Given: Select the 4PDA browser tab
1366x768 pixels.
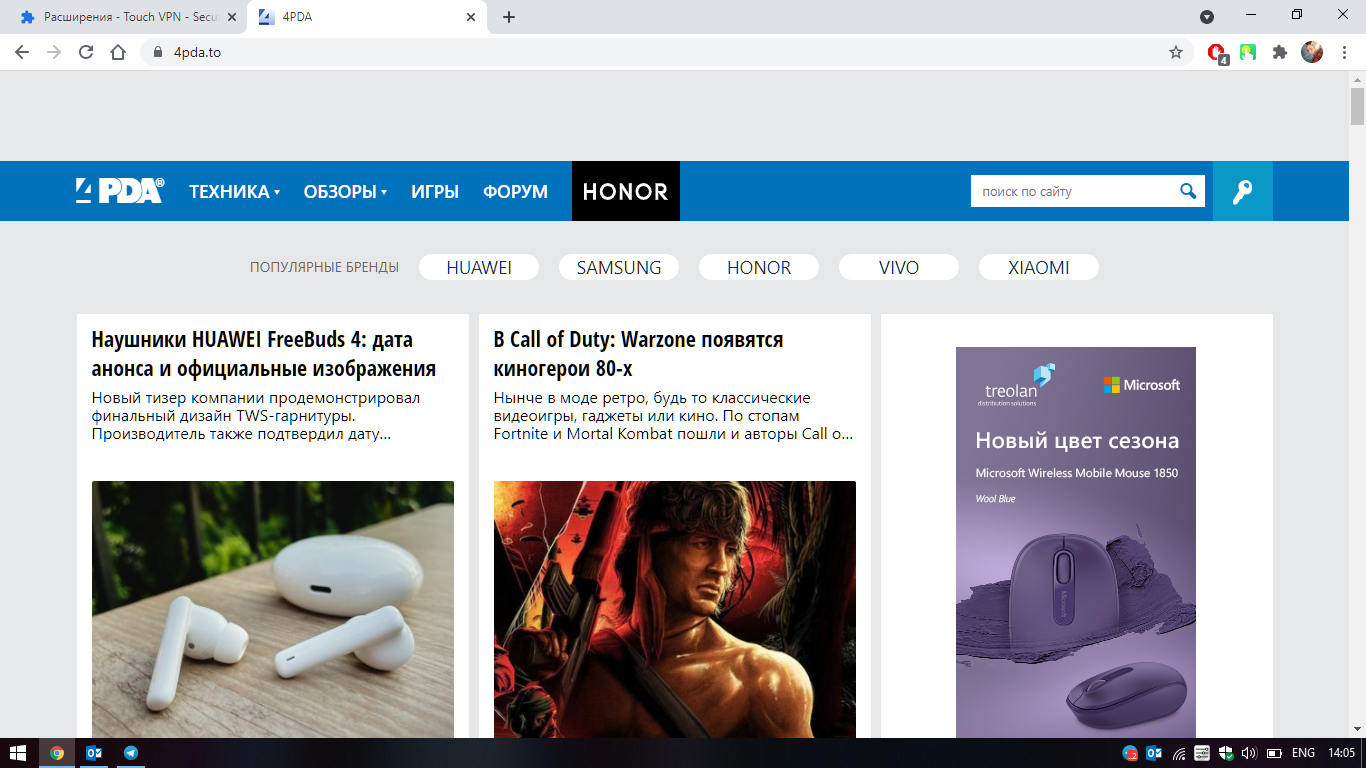Looking at the screenshot, I should point(367,17).
